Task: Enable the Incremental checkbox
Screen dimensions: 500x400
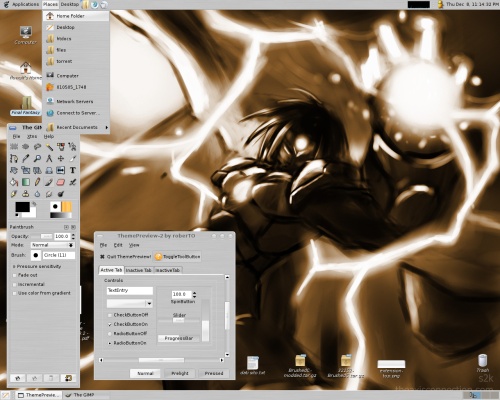Action: coord(14,284)
